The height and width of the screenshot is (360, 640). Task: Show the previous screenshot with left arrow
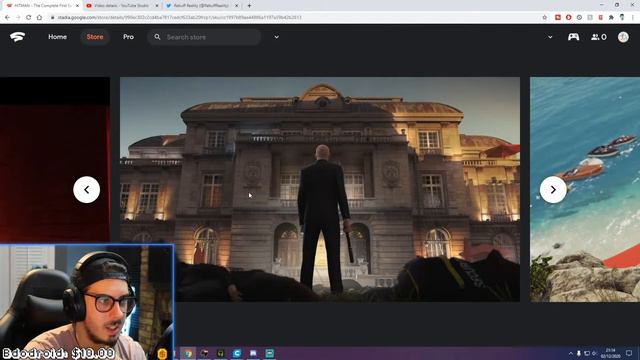(87, 190)
